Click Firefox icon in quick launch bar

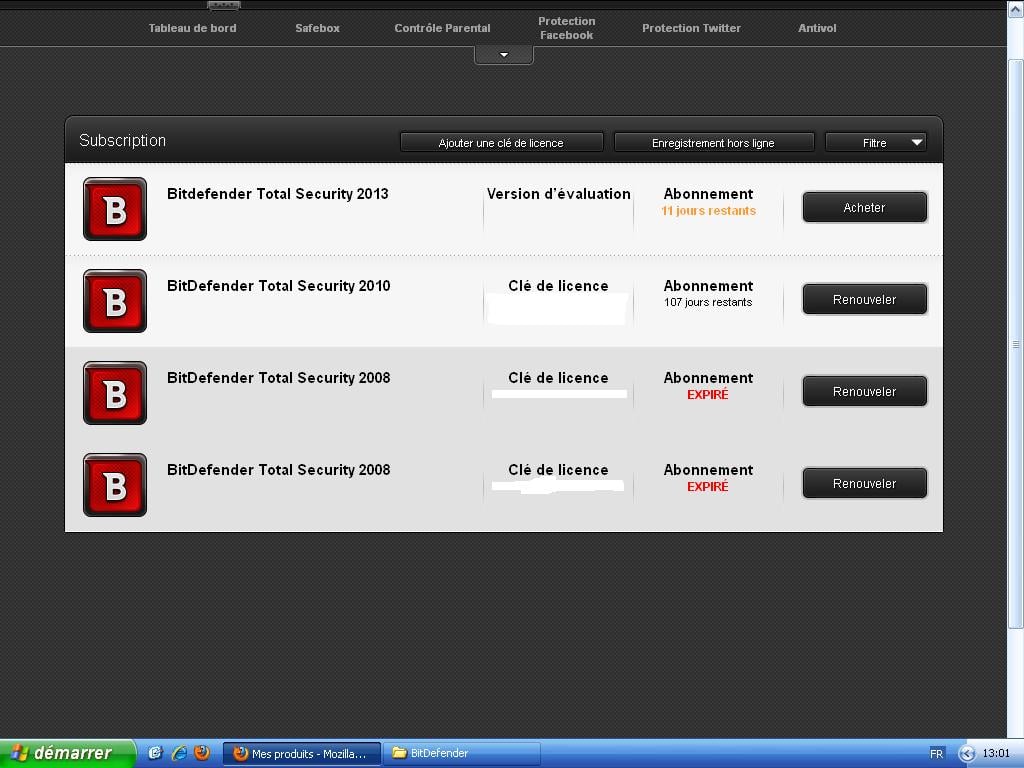coord(202,752)
